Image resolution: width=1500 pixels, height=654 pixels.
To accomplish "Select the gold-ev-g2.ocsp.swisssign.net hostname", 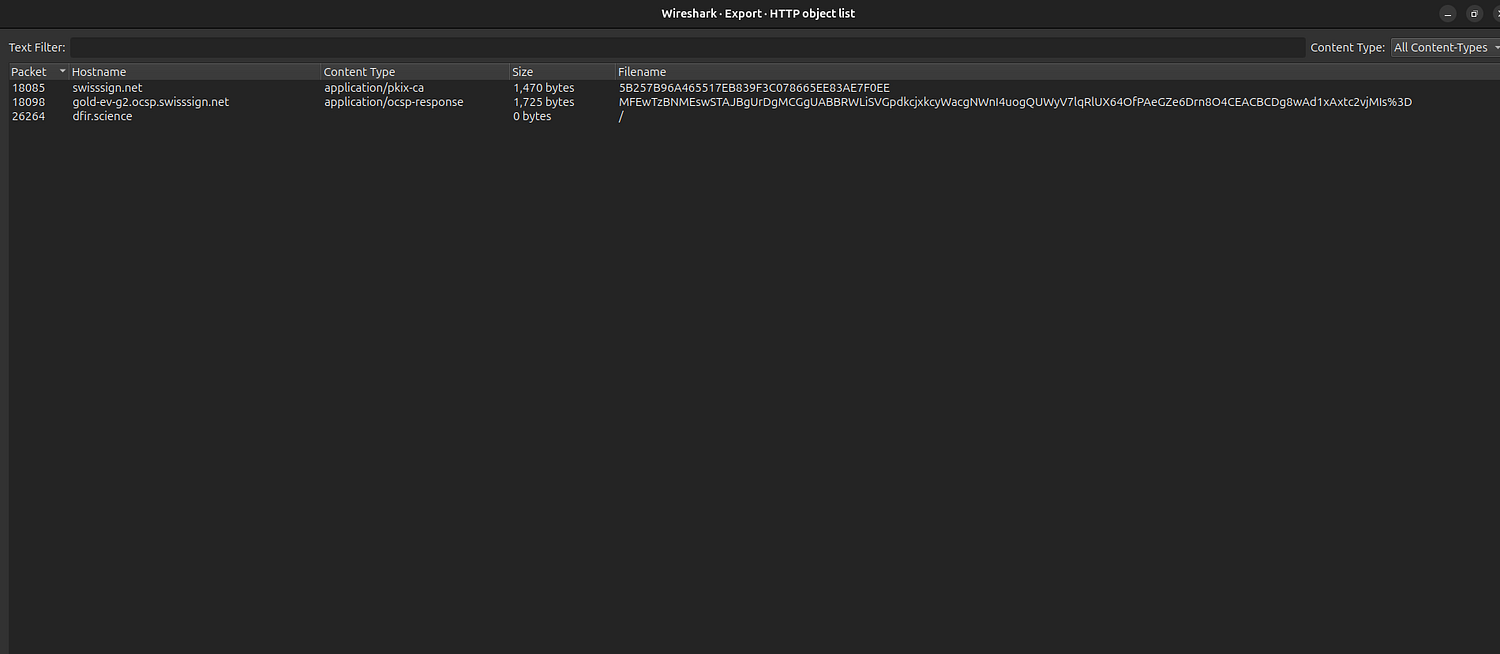I will (x=150, y=102).
